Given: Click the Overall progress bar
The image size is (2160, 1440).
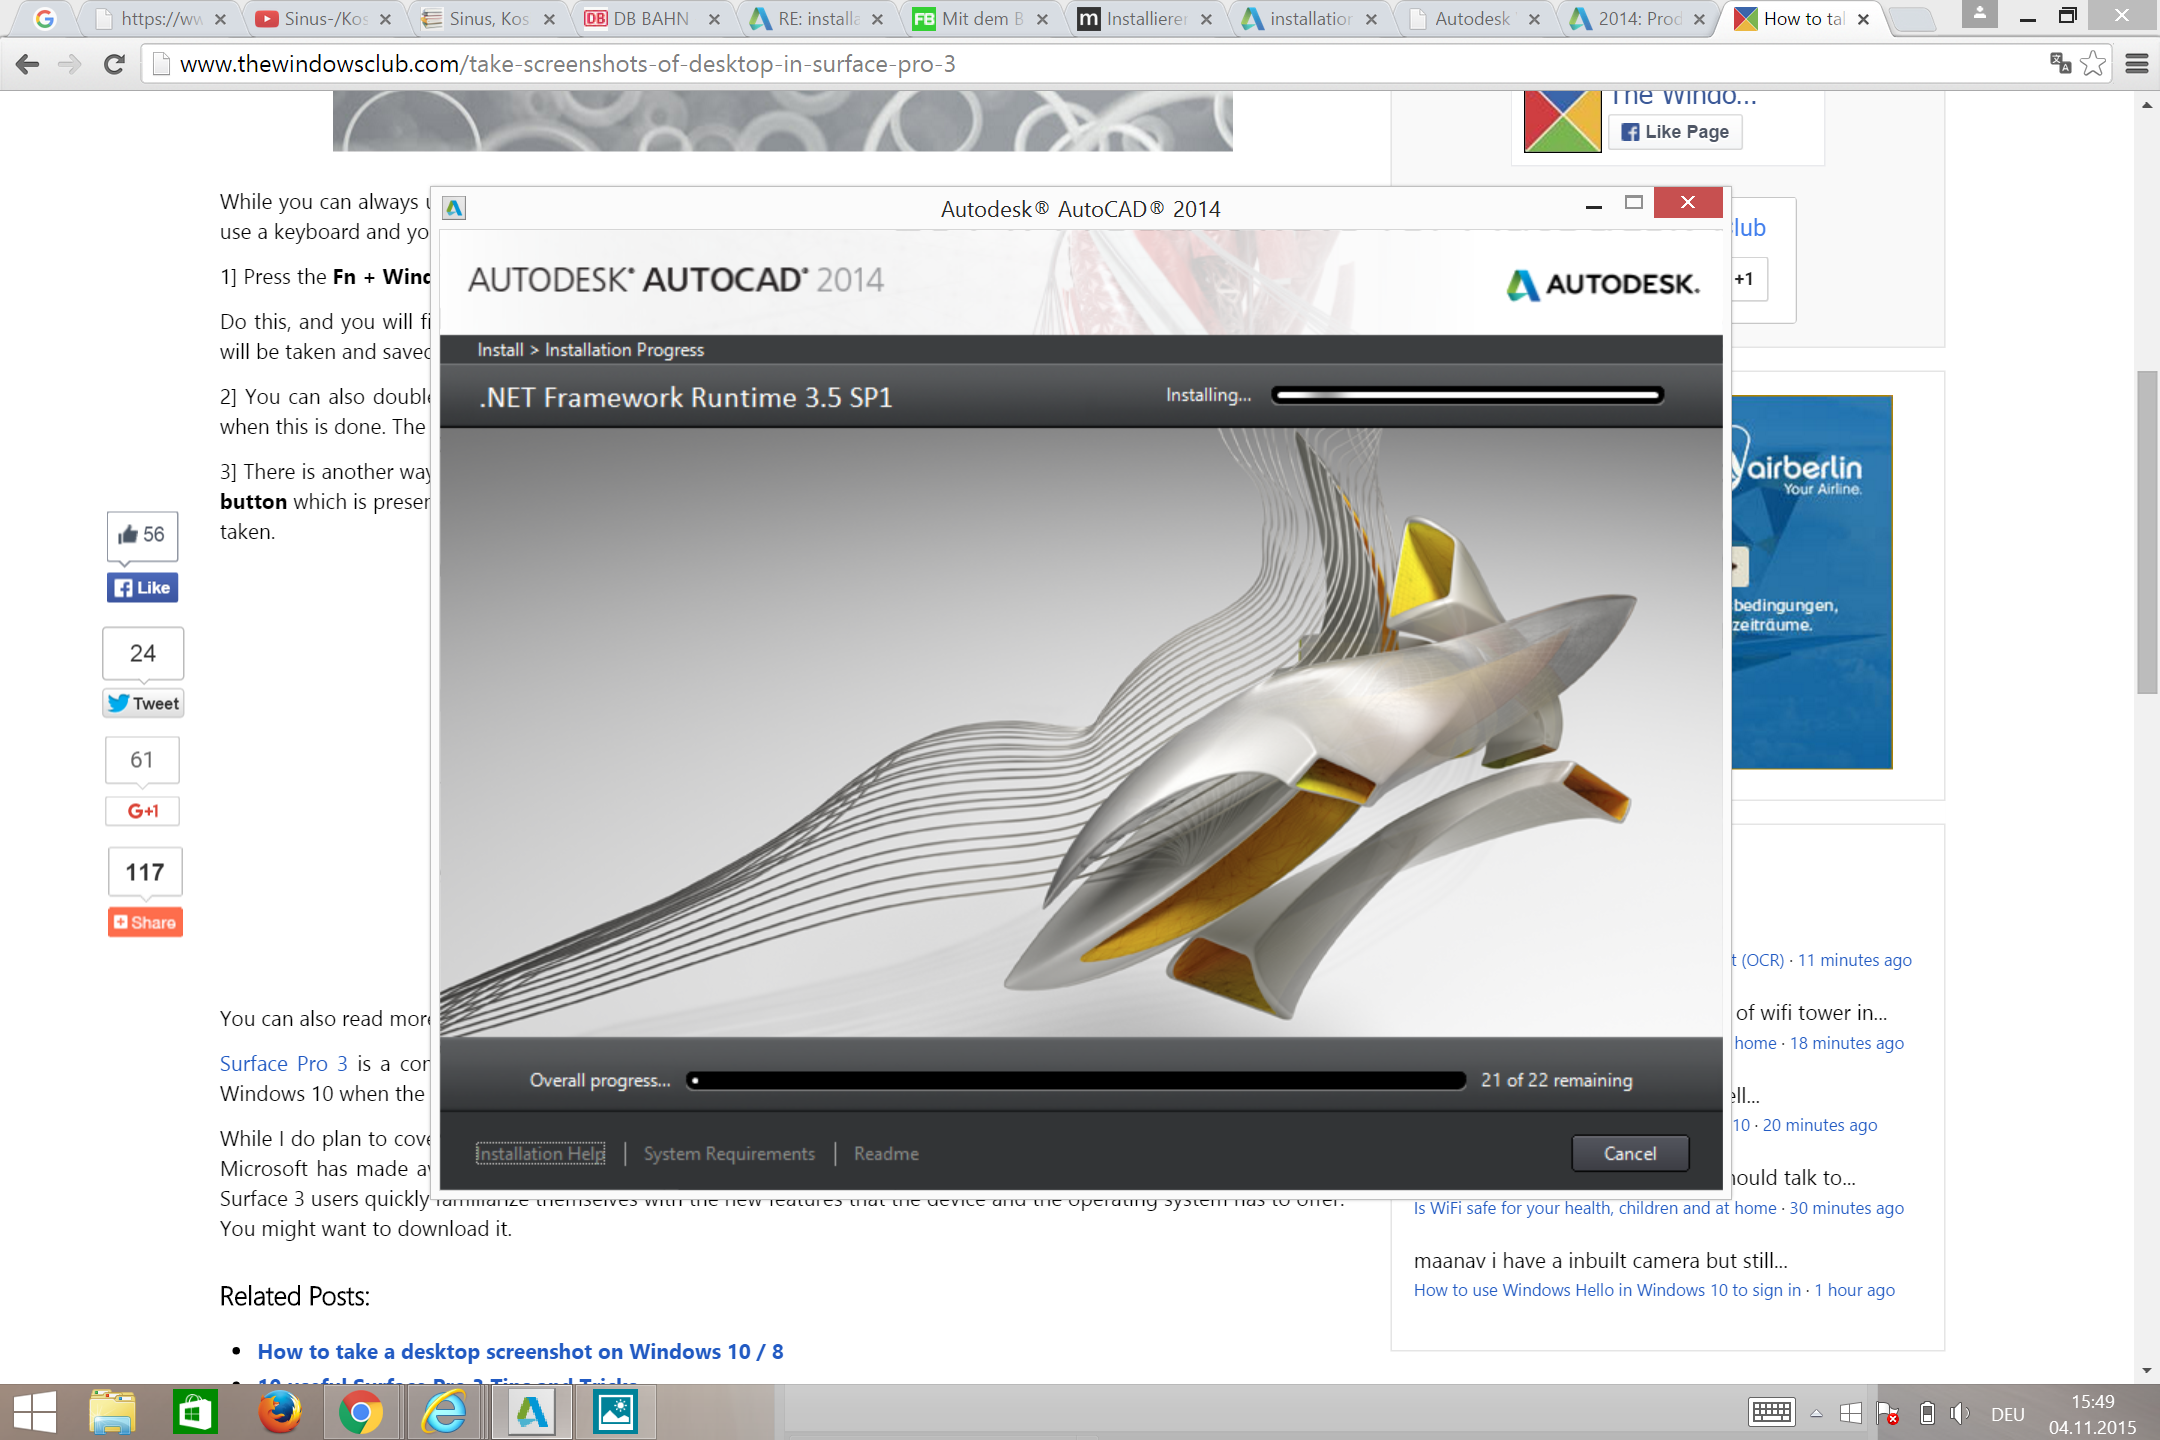Looking at the screenshot, I should (x=1080, y=1080).
